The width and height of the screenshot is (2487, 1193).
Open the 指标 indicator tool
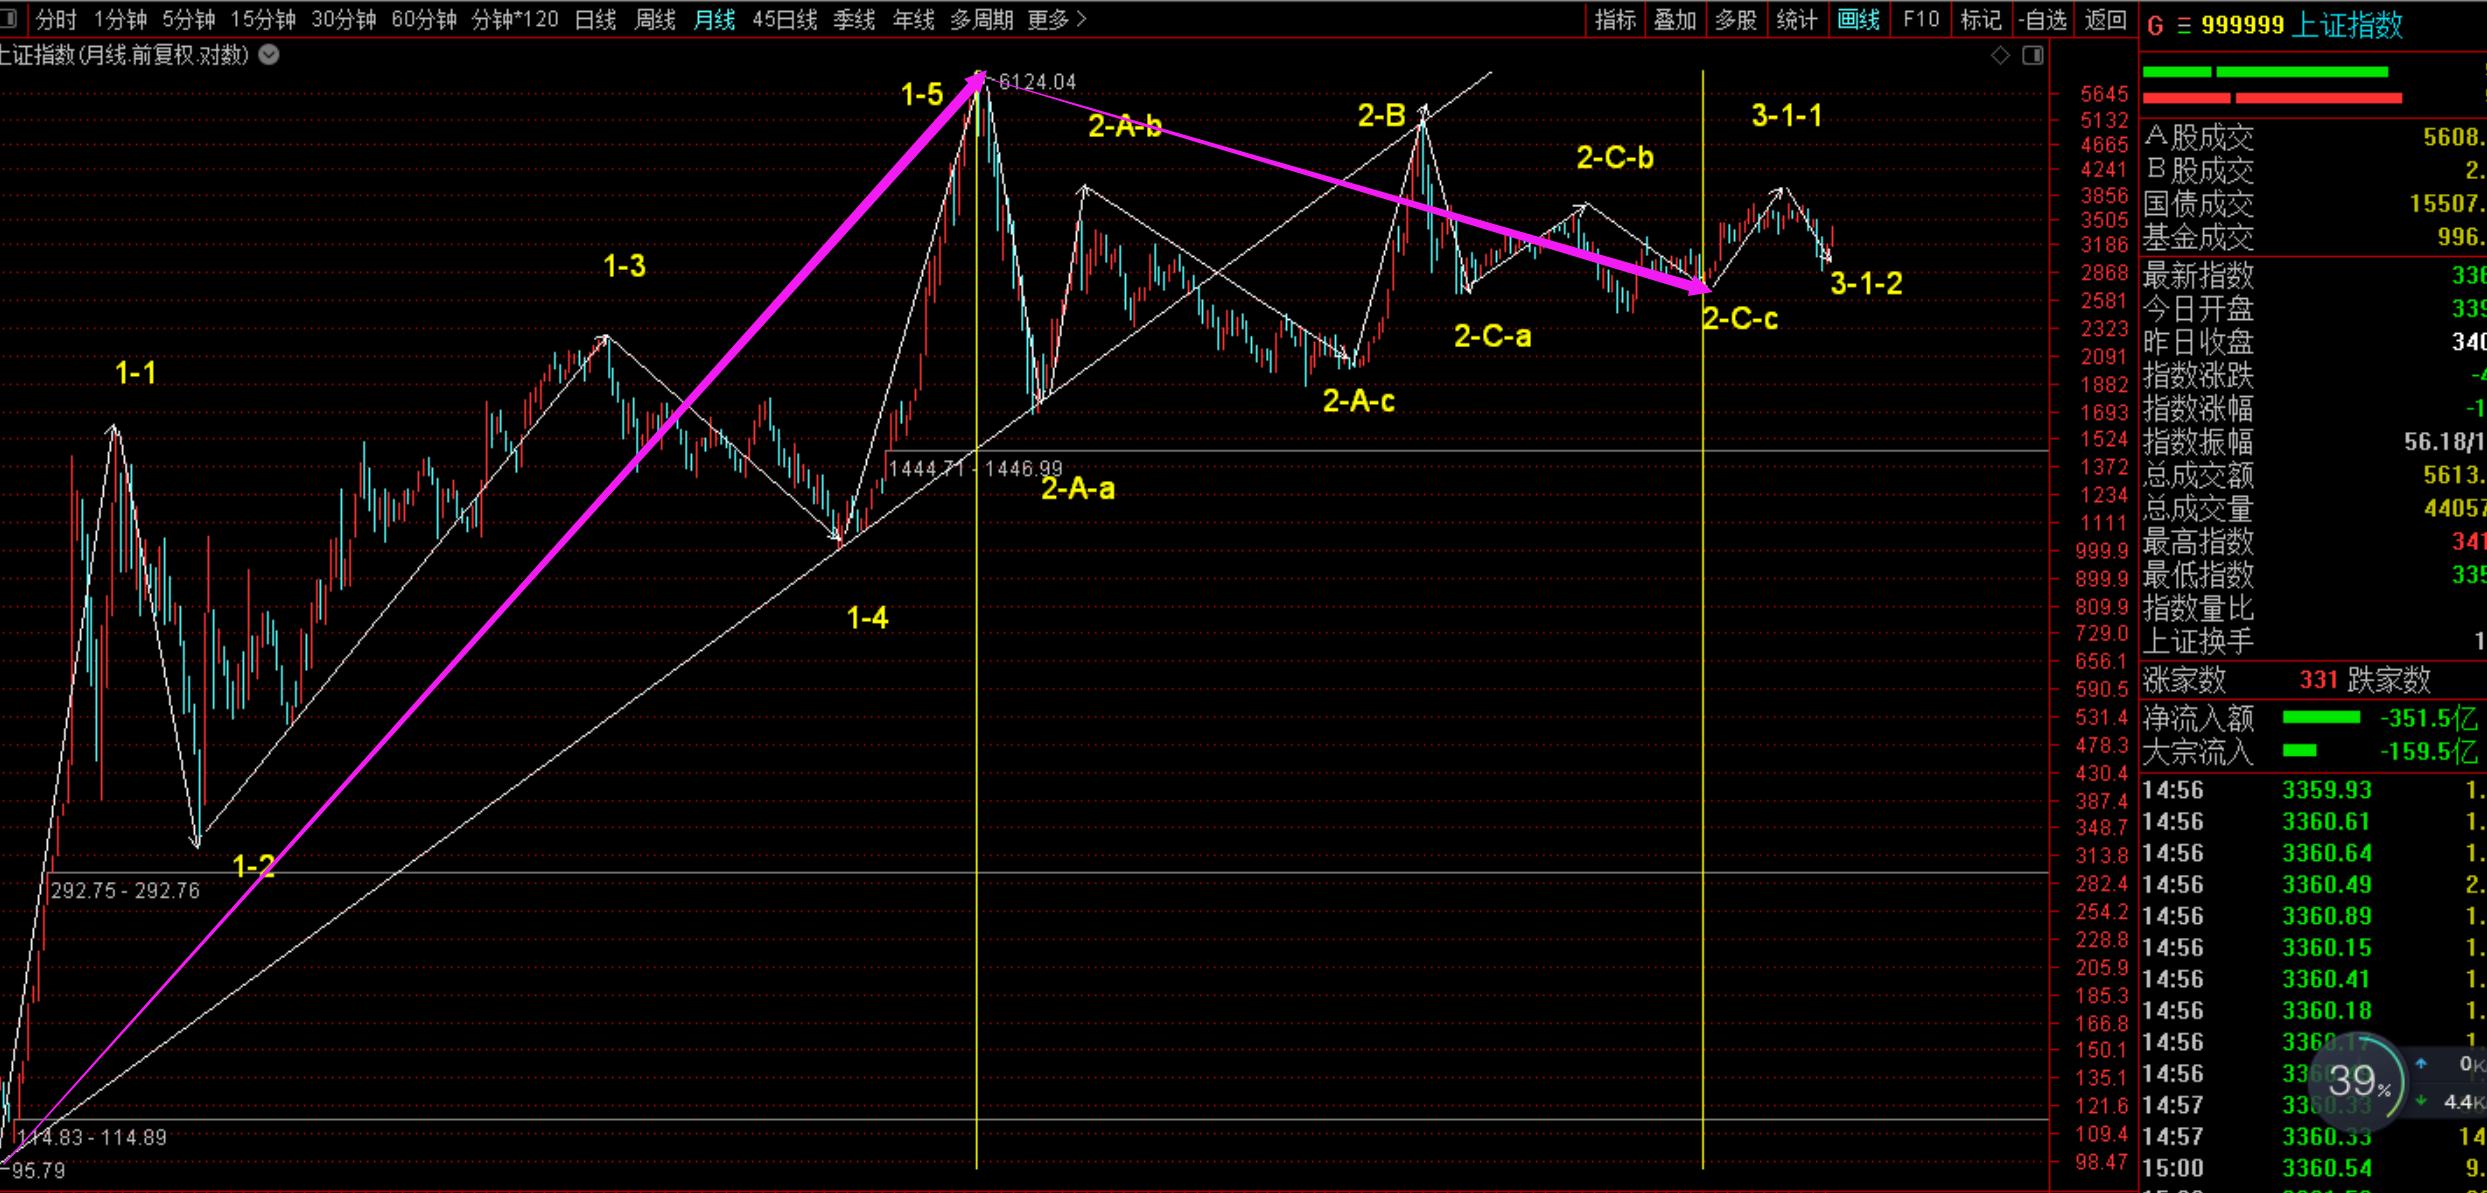pos(1615,19)
